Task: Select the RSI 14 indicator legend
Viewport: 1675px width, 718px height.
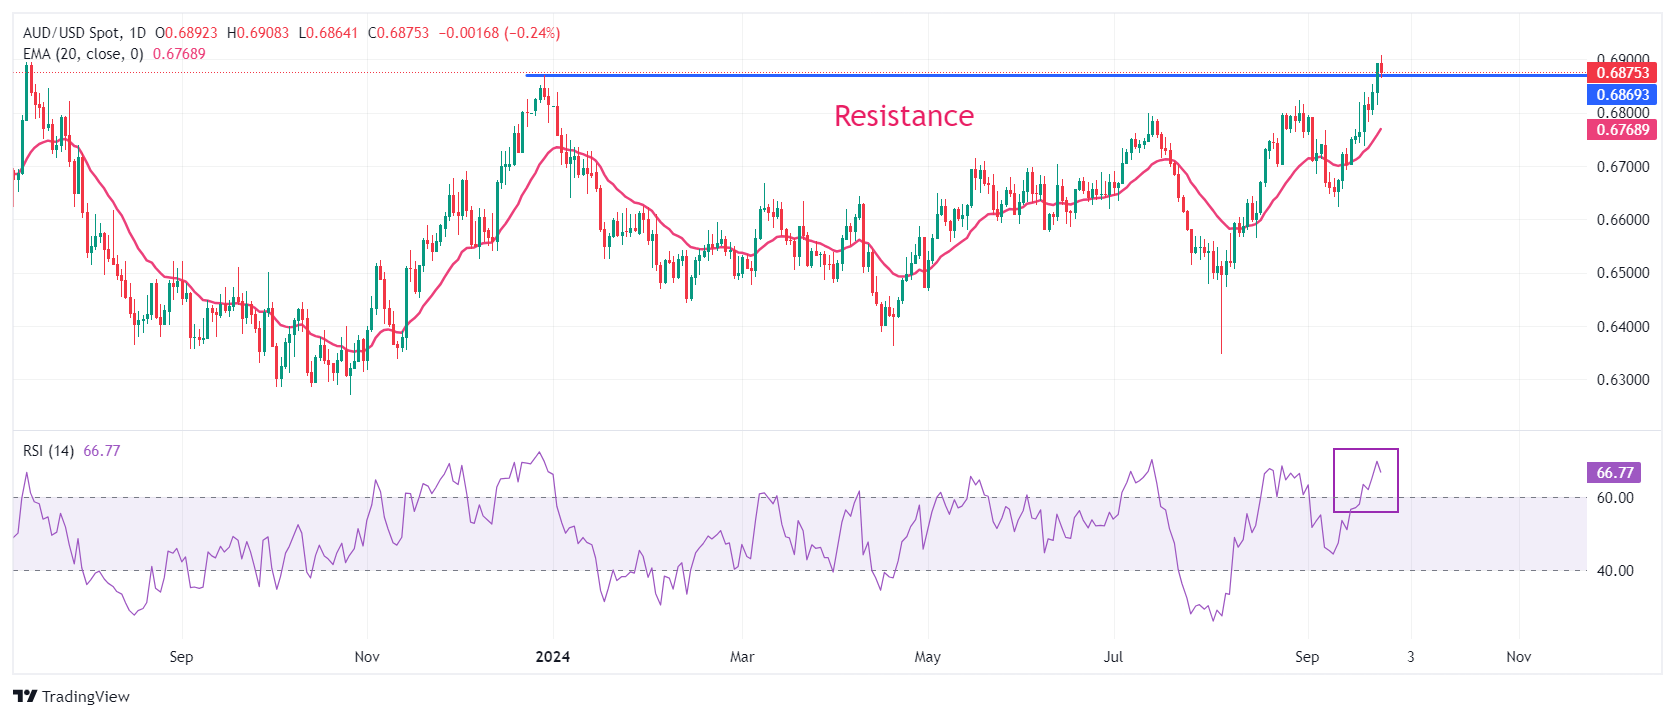Action: 48,451
